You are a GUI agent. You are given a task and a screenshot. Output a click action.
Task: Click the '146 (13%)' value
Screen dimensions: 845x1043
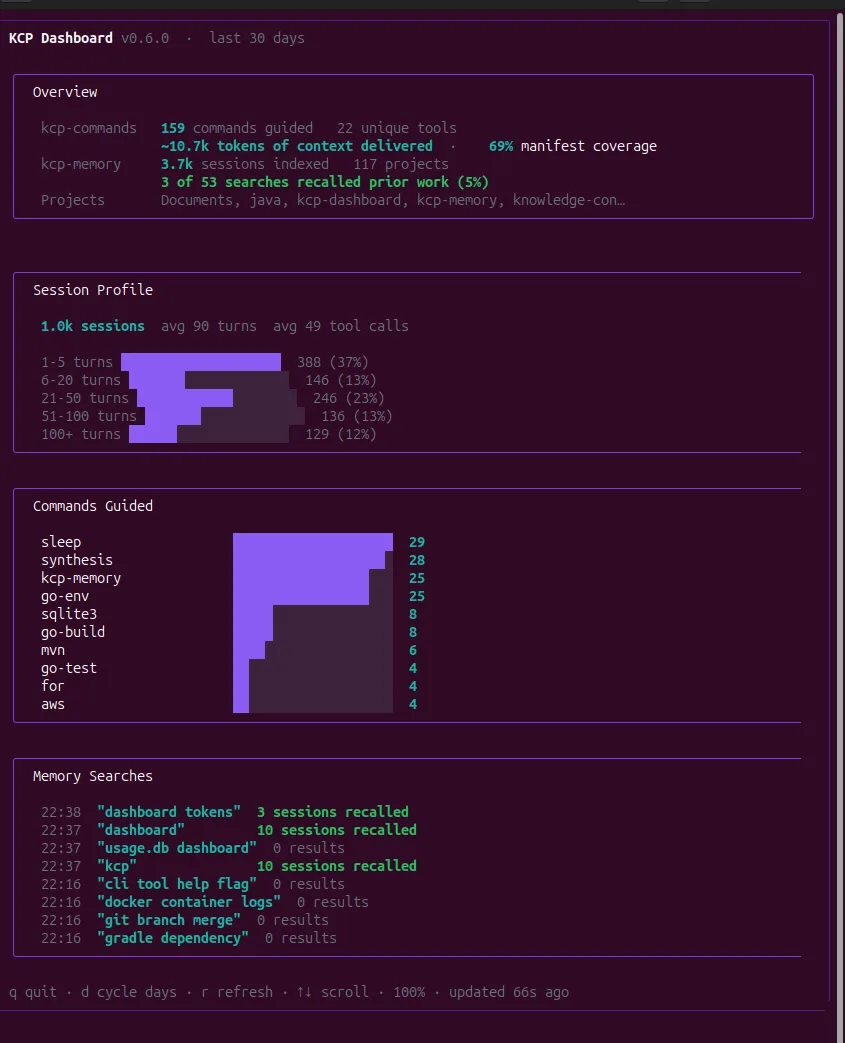click(x=341, y=380)
